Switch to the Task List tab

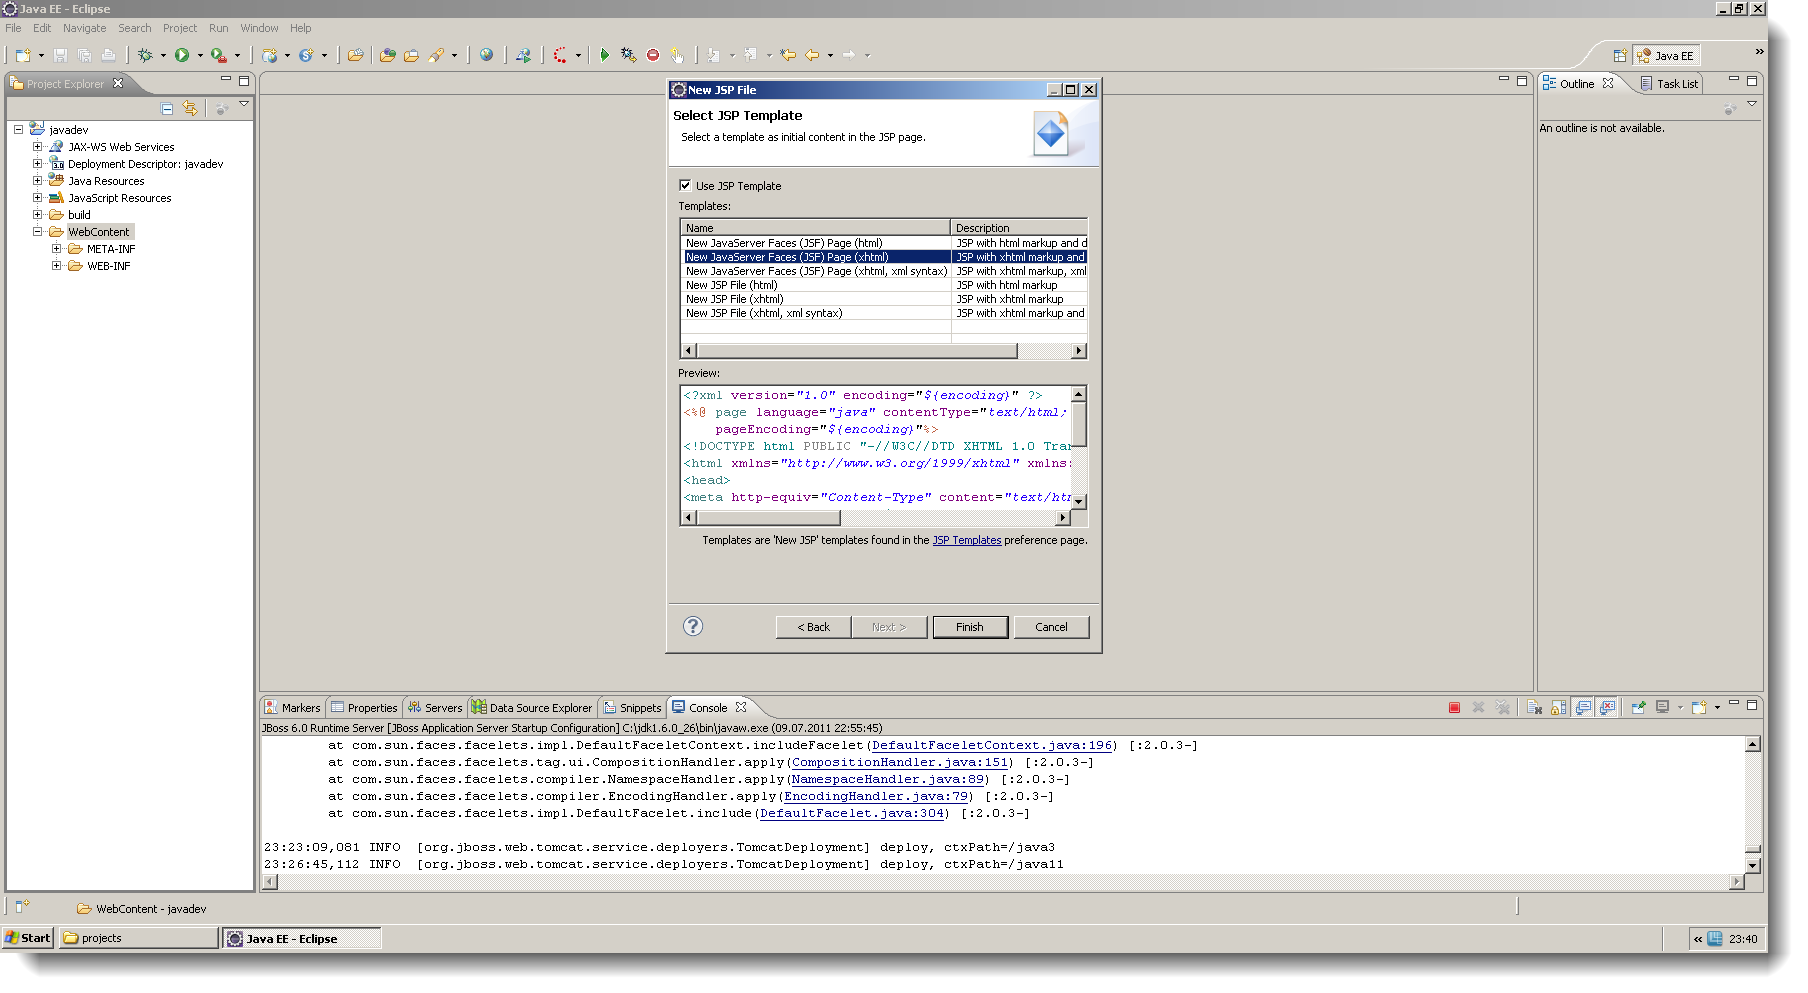[x=1669, y=84]
